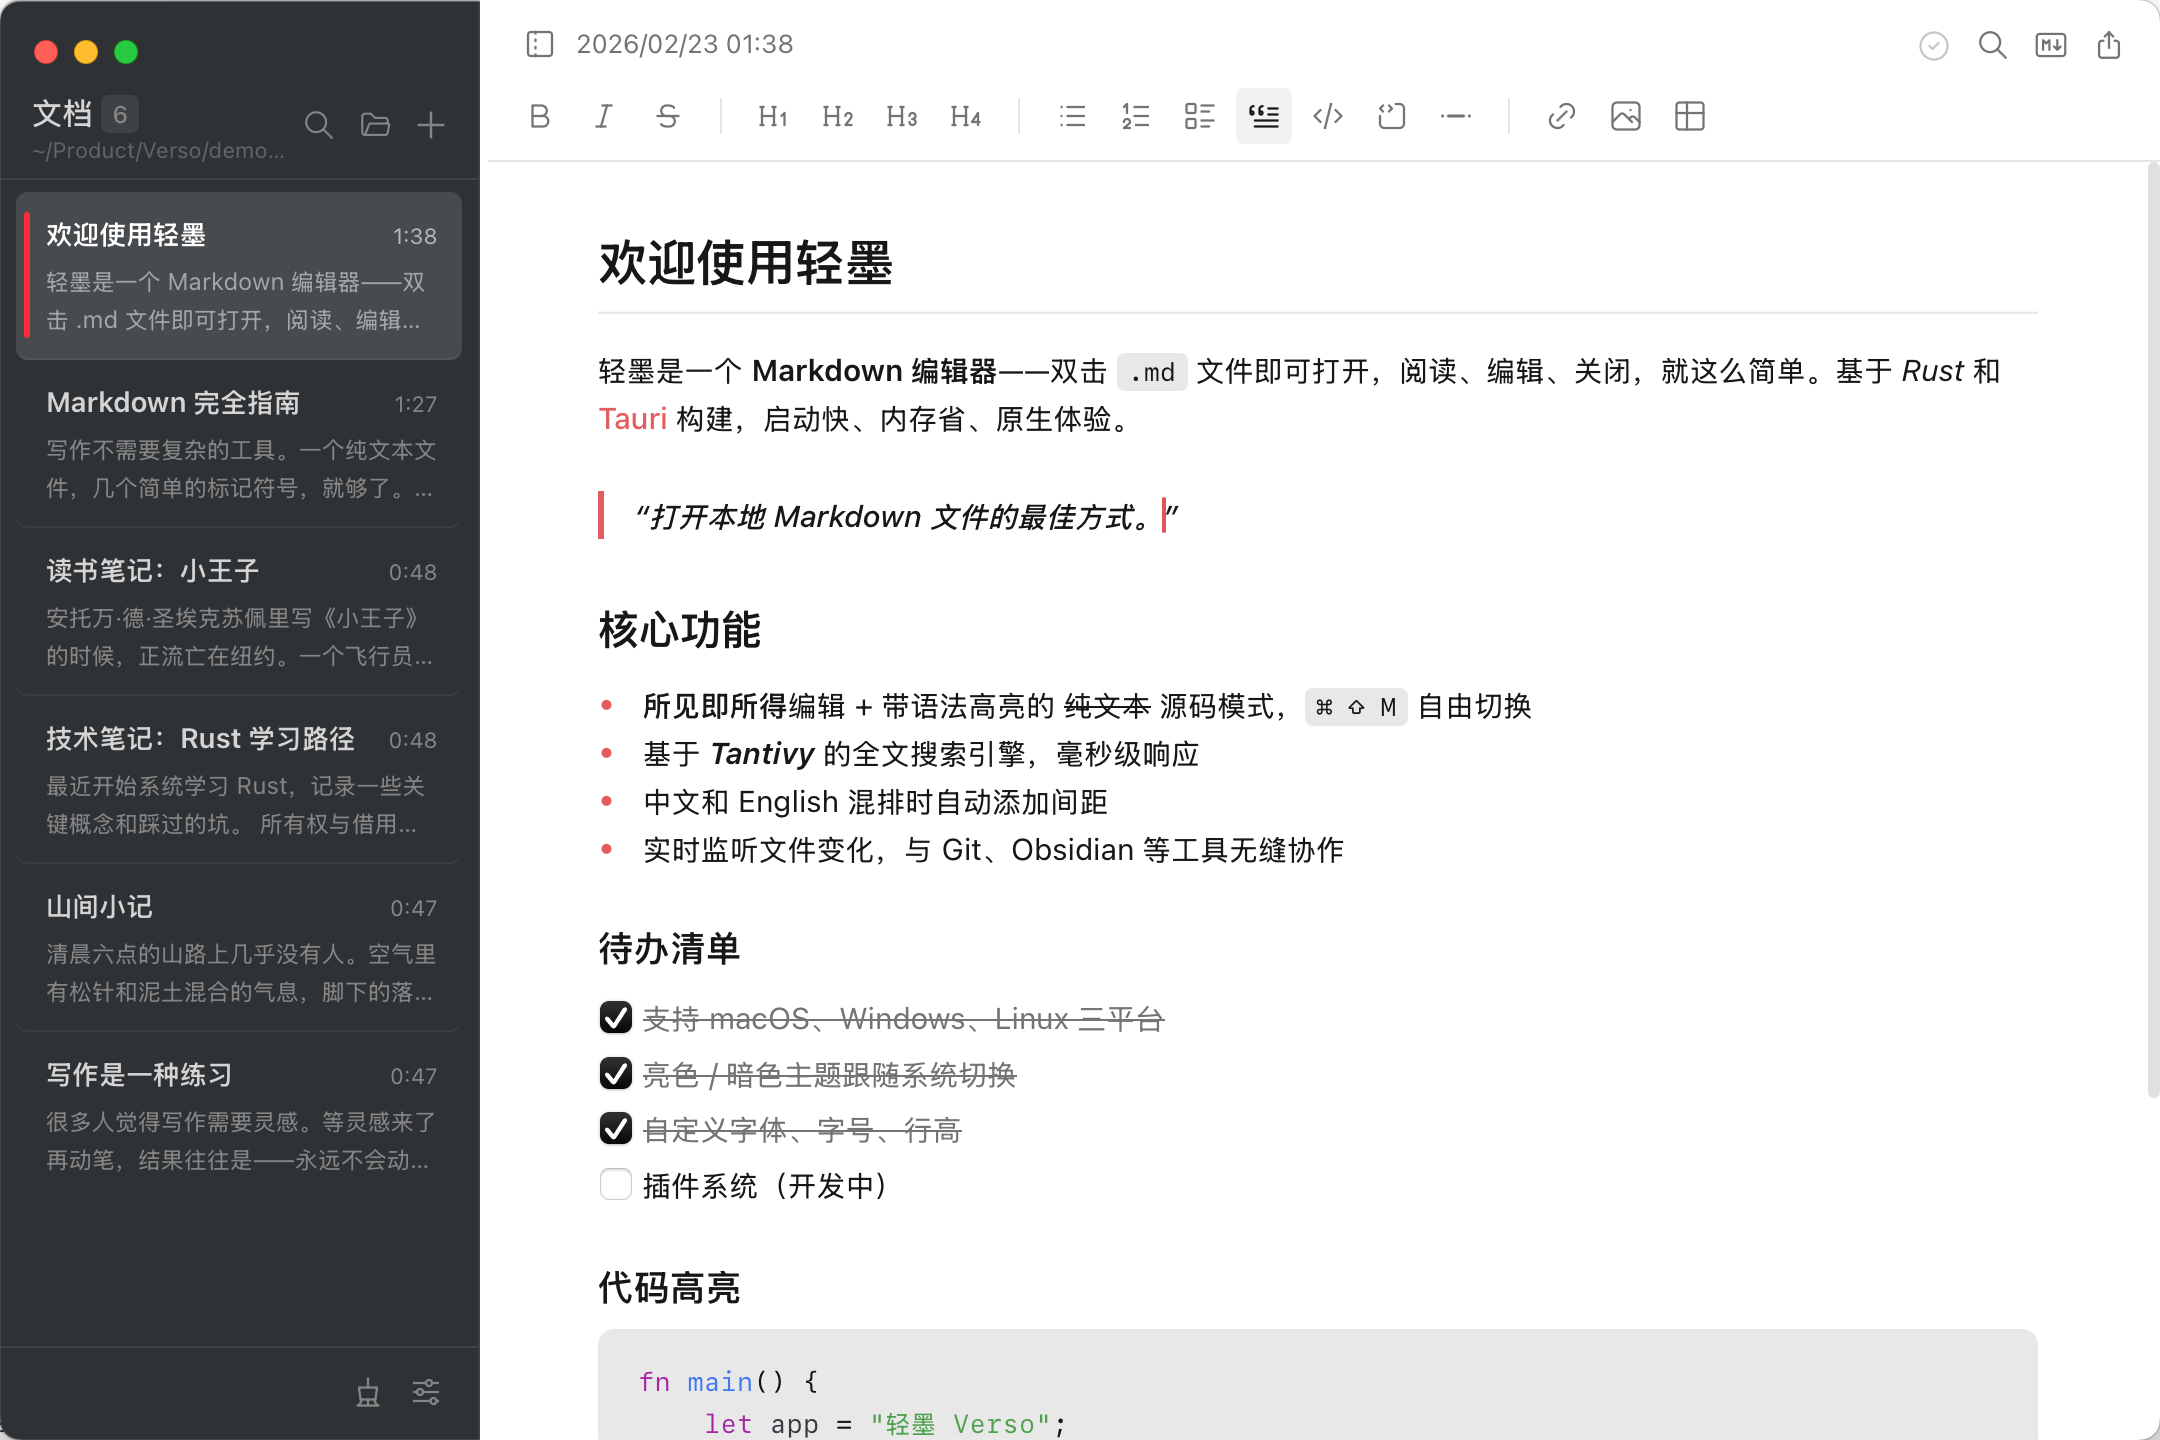This screenshot has width=2160, height=1440.
Task: Share the current document
Action: [2108, 45]
